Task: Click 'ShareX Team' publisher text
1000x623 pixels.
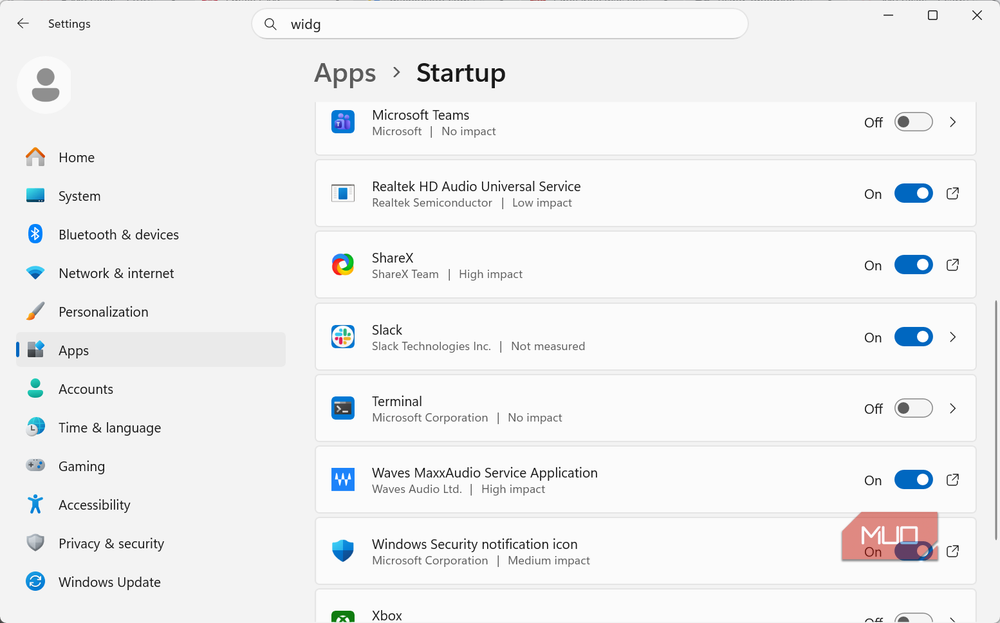Action: pos(405,274)
